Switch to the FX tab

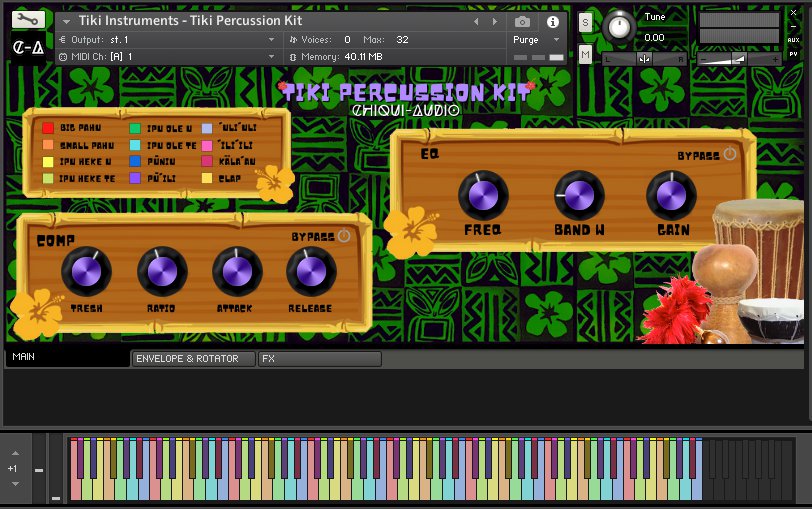[x=318, y=358]
